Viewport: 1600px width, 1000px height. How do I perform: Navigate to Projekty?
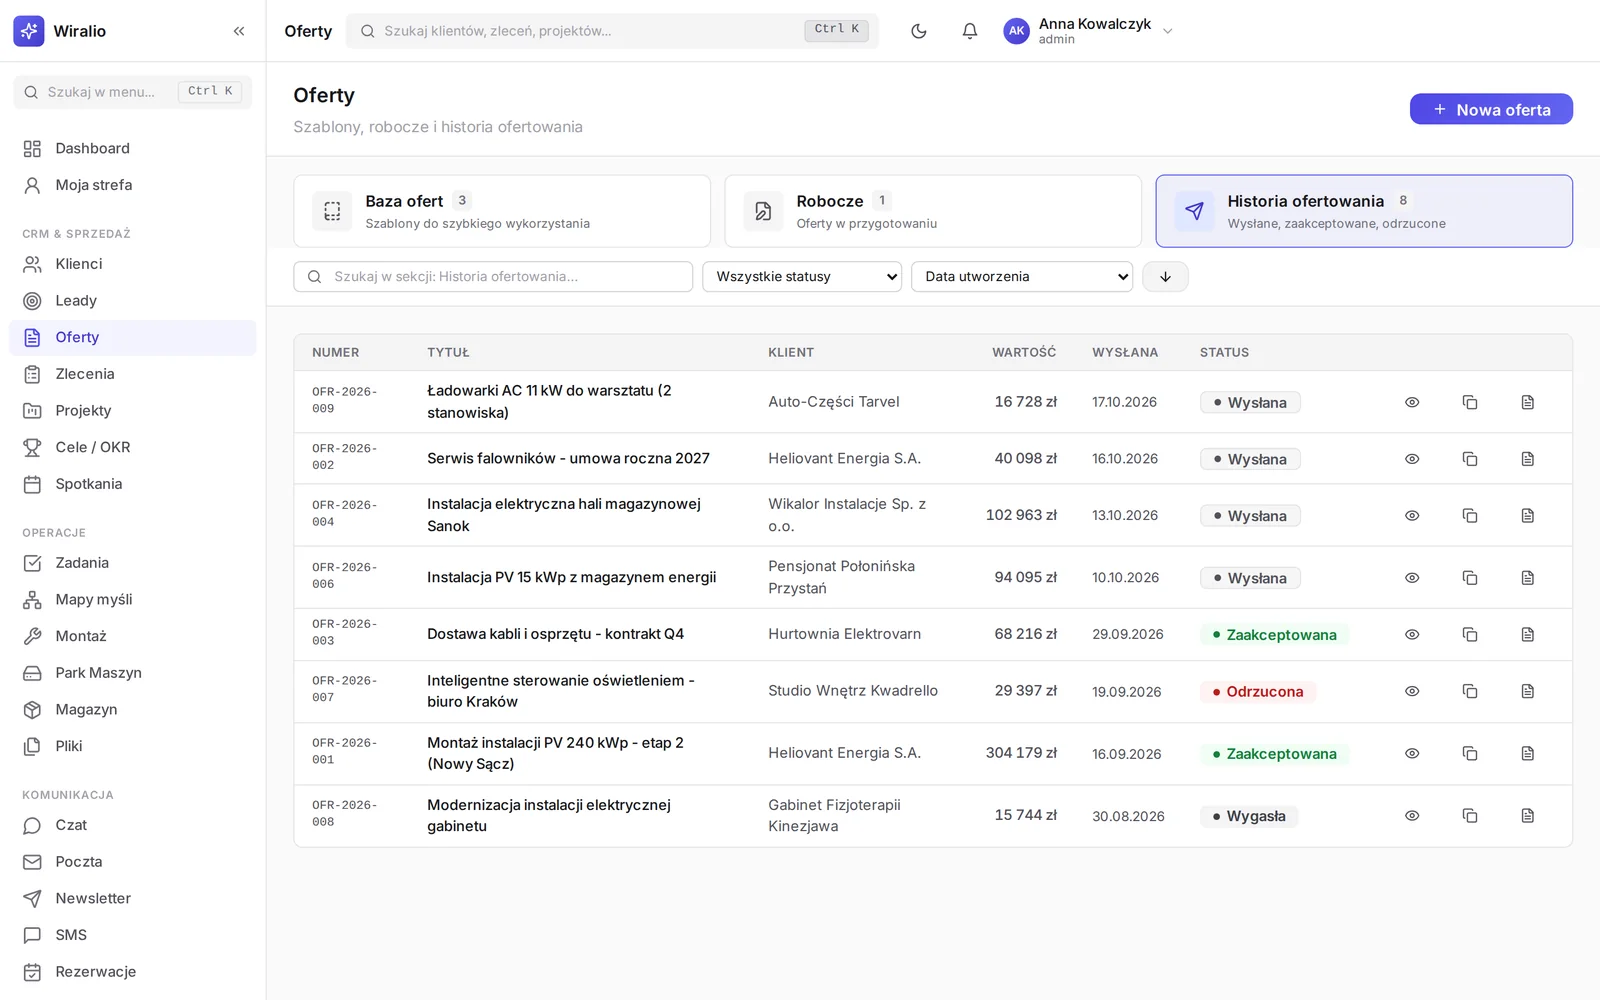click(132, 411)
